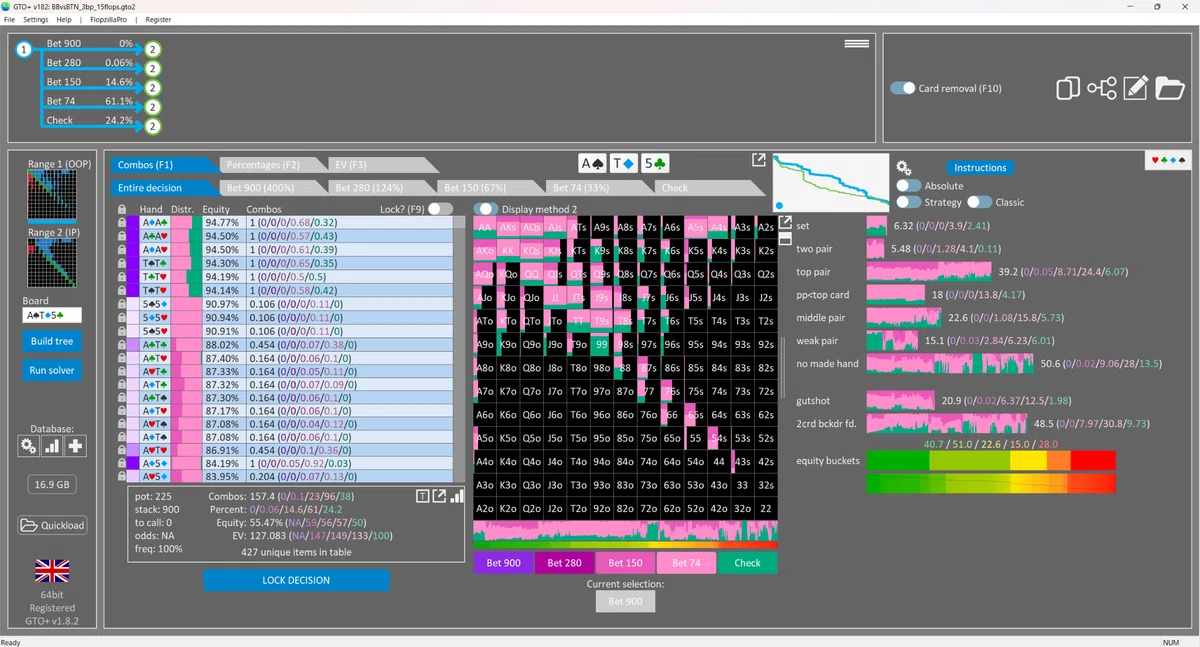Open the Database settings gear icon

click(29, 446)
